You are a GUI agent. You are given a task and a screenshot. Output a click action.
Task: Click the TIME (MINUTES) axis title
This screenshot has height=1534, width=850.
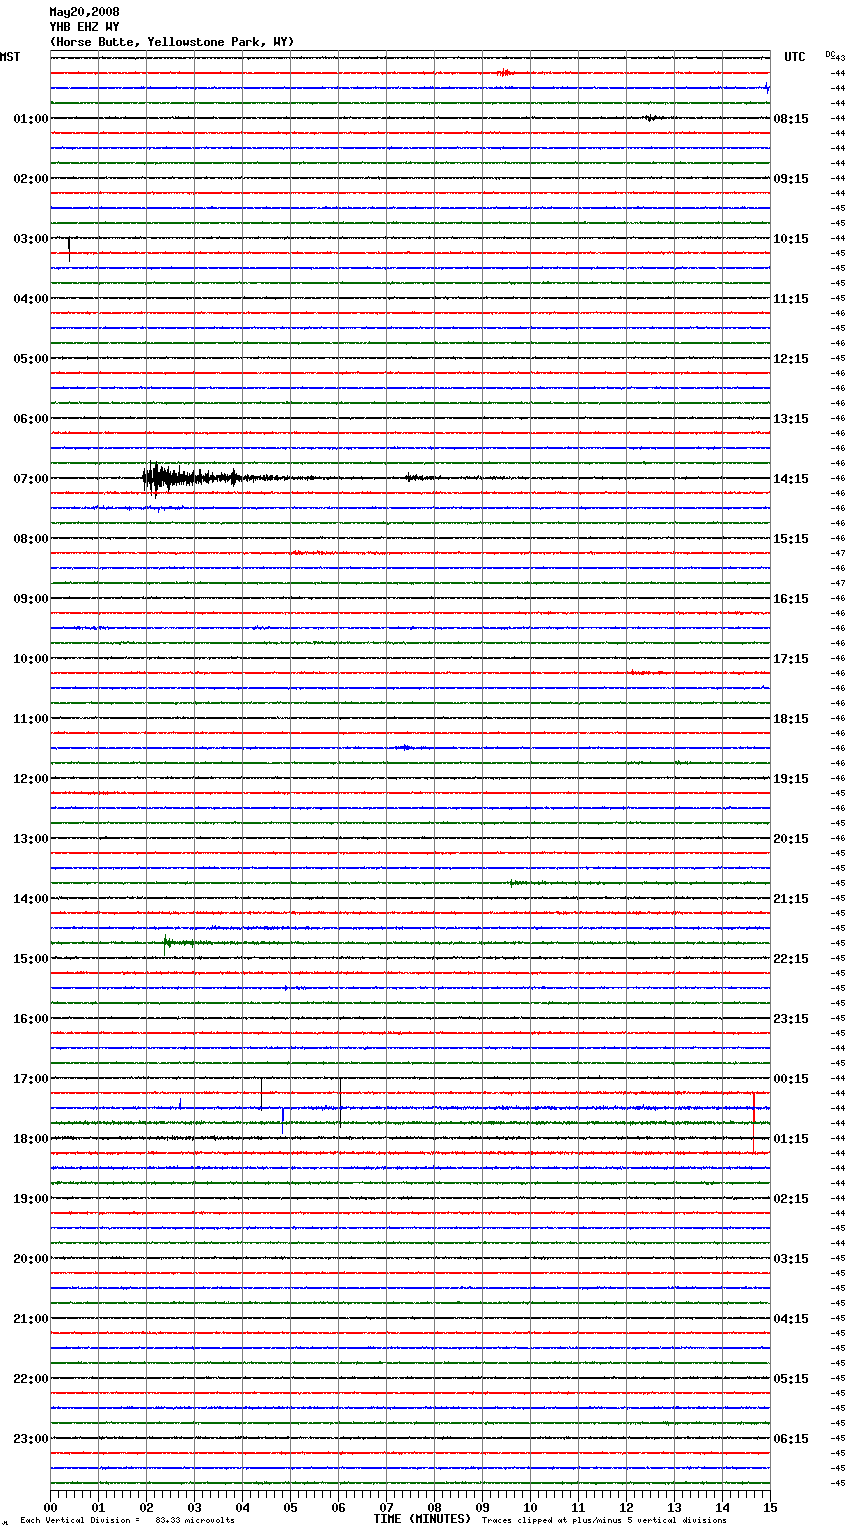(422, 1519)
